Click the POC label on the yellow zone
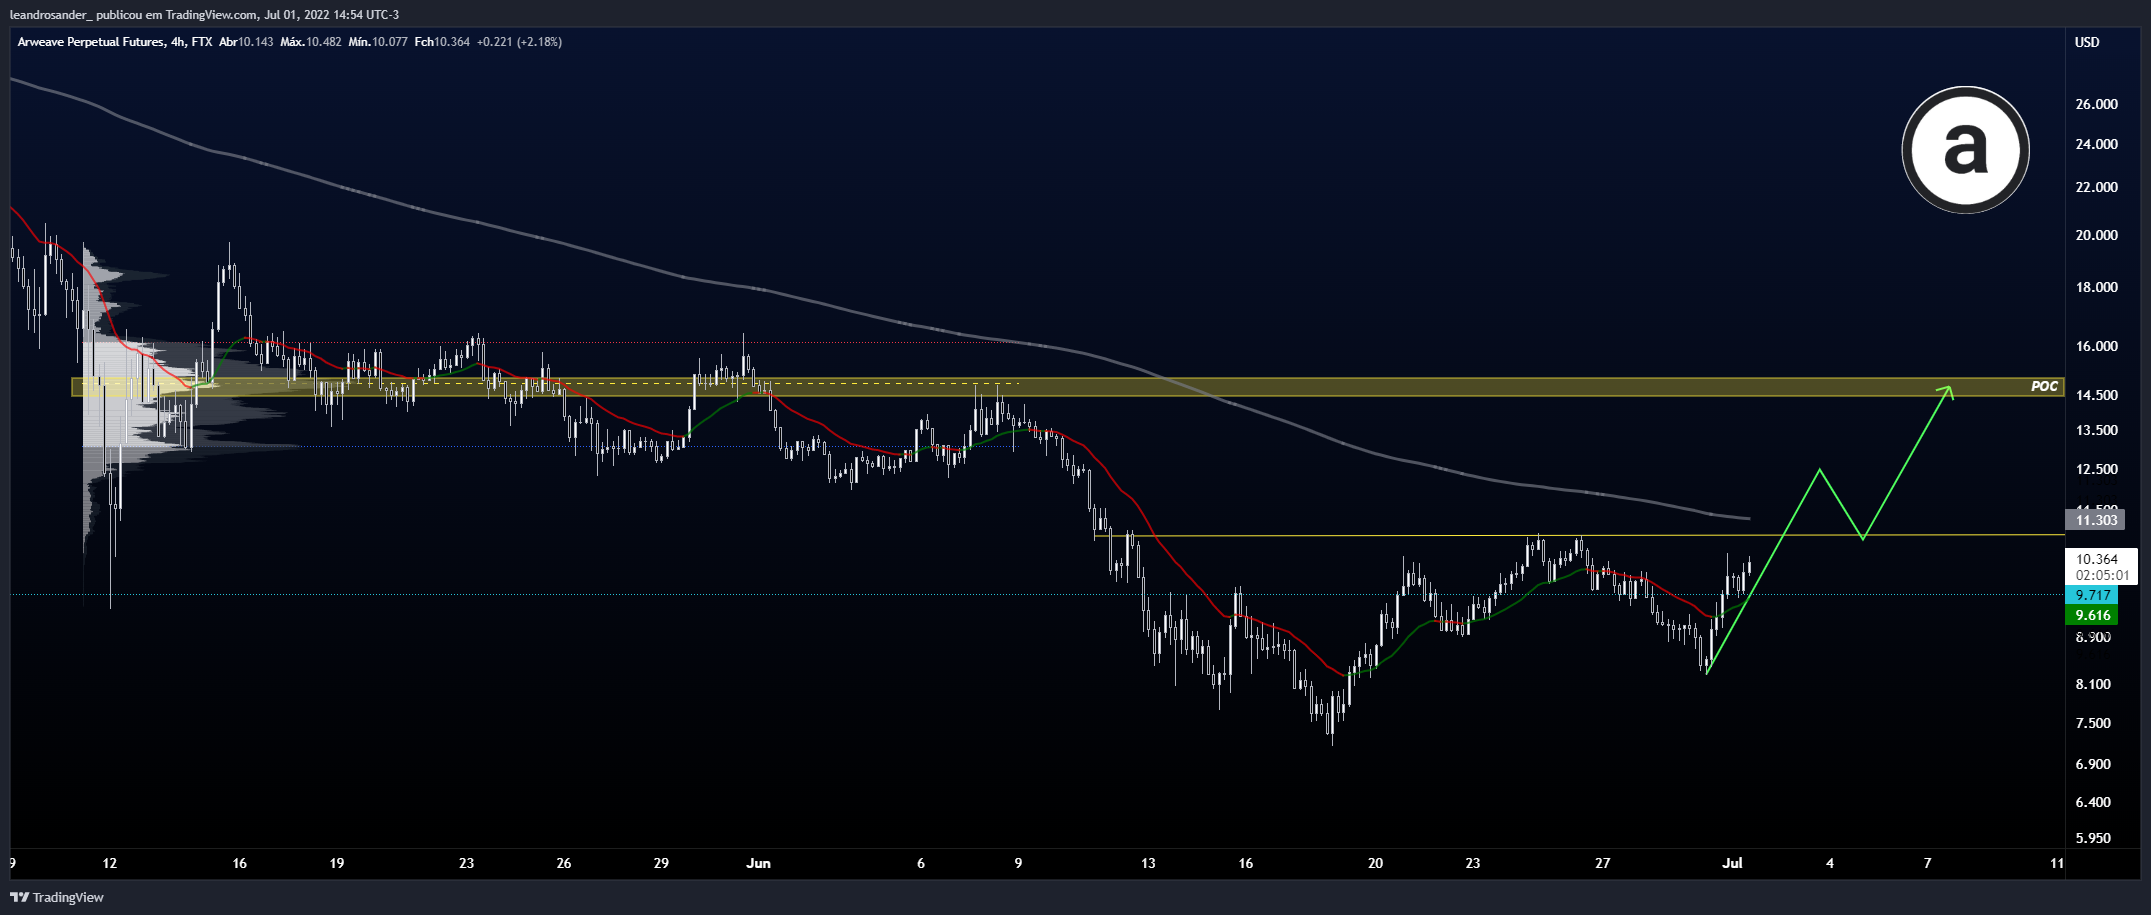The width and height of the screenshot is (2151, 915). click(x=2044, y=386)
